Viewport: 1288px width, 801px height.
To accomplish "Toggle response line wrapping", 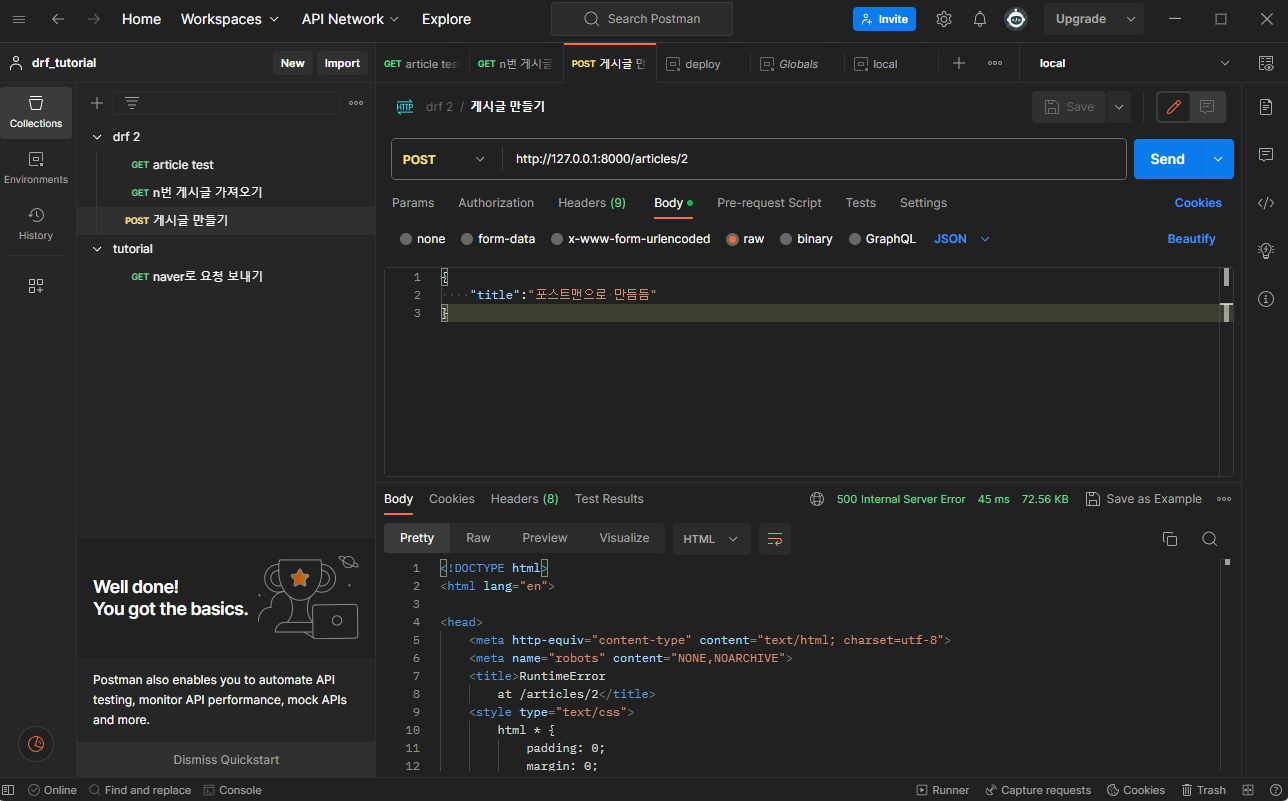I will [775, 539].
